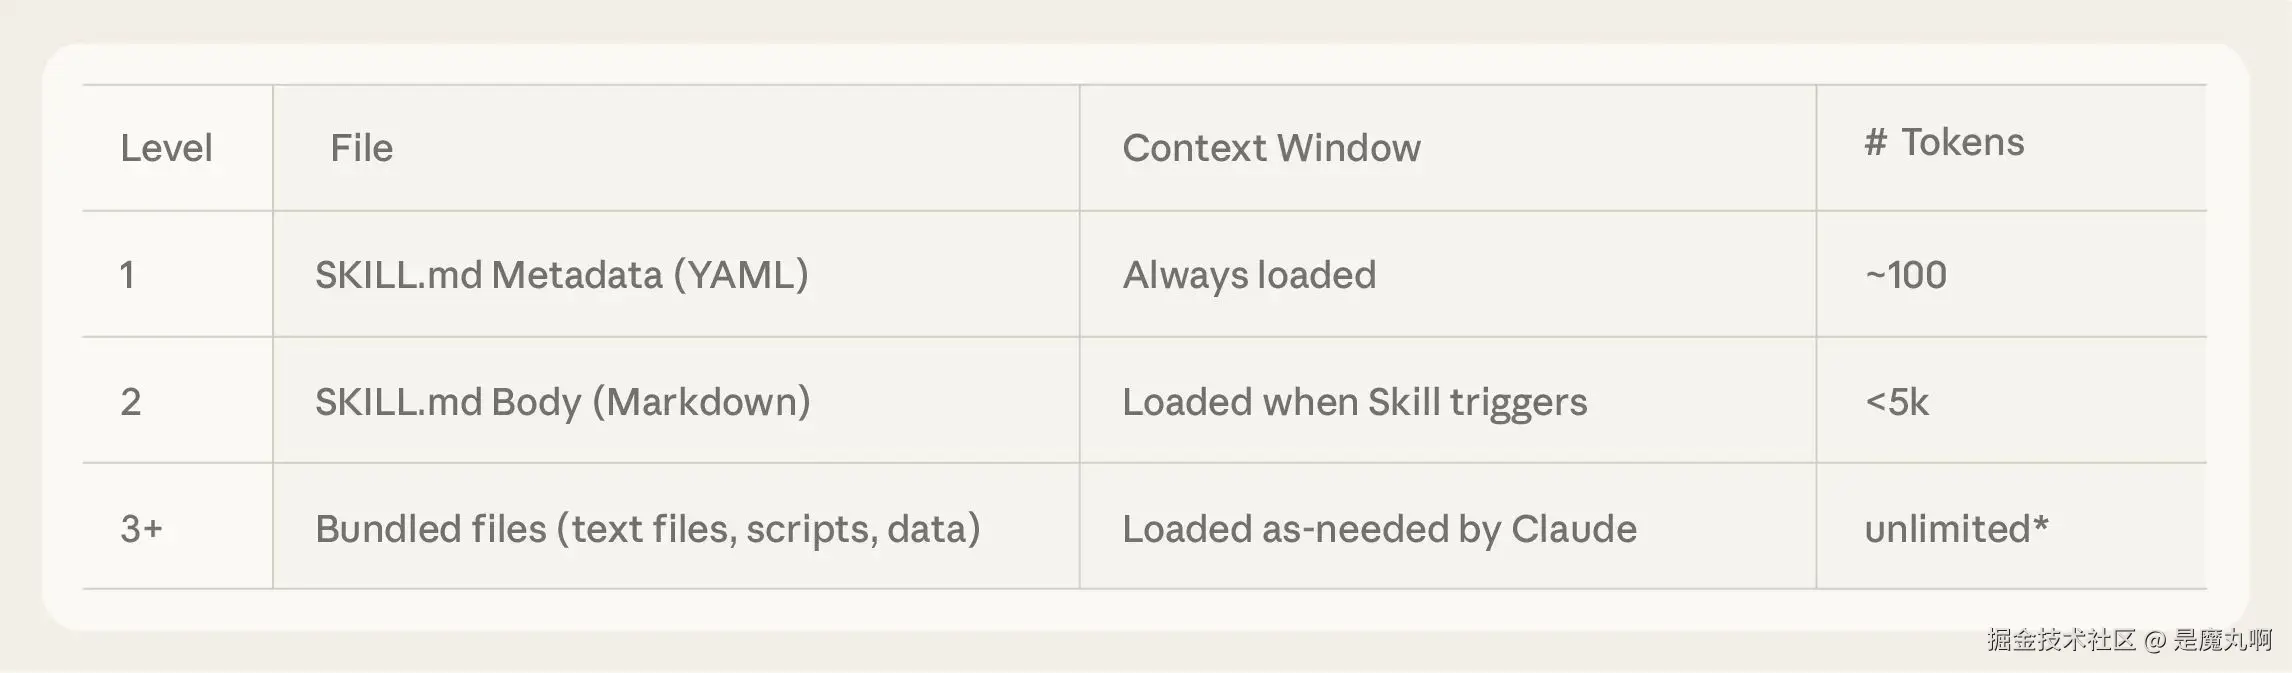The image size is (2292, 673).
Task: Click the @ symbol in the watermark
Action: [2155, 640]
